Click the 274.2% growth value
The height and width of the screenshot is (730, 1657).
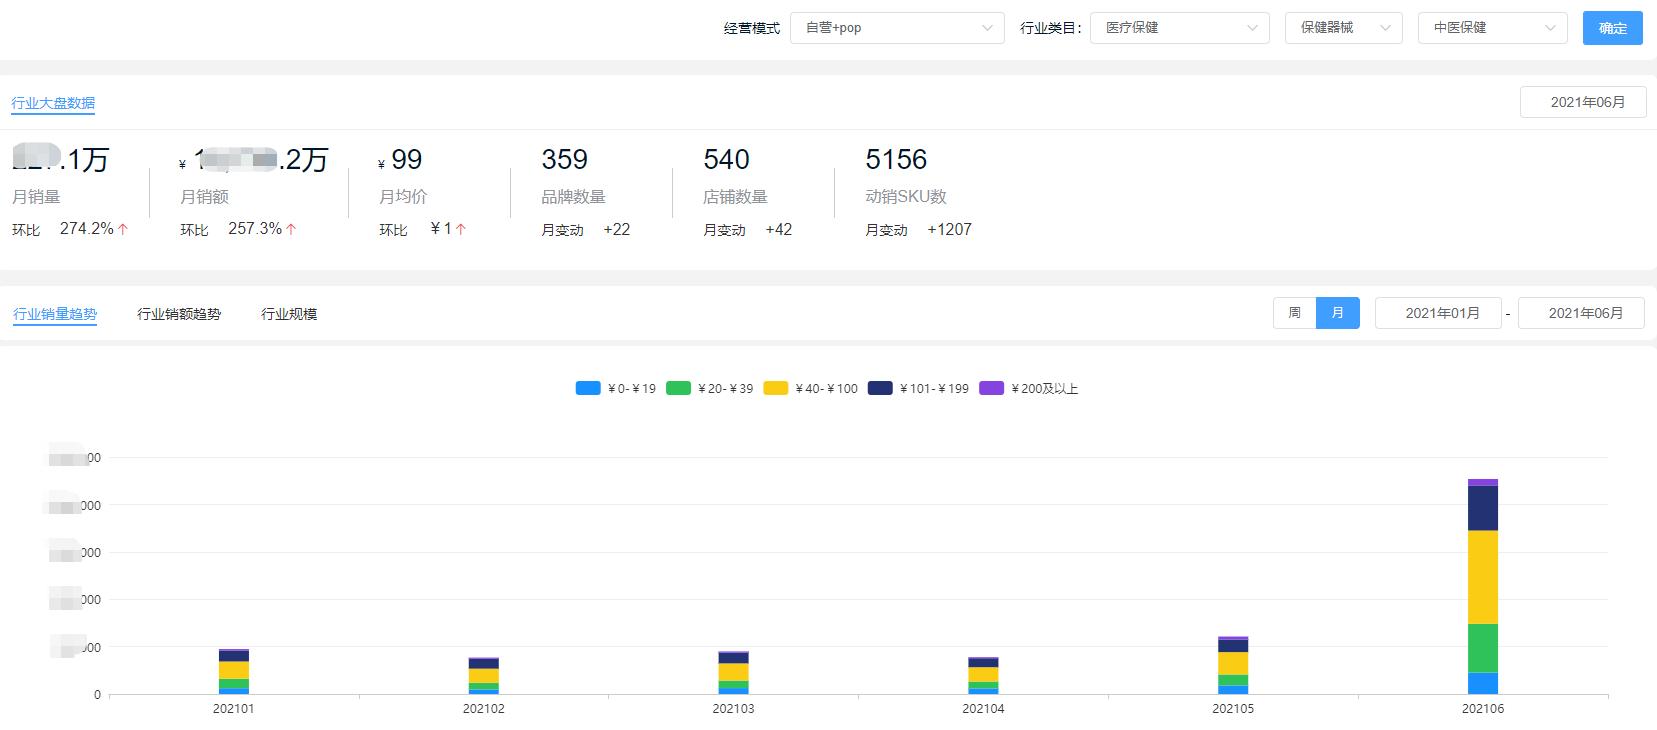point(87,229)
